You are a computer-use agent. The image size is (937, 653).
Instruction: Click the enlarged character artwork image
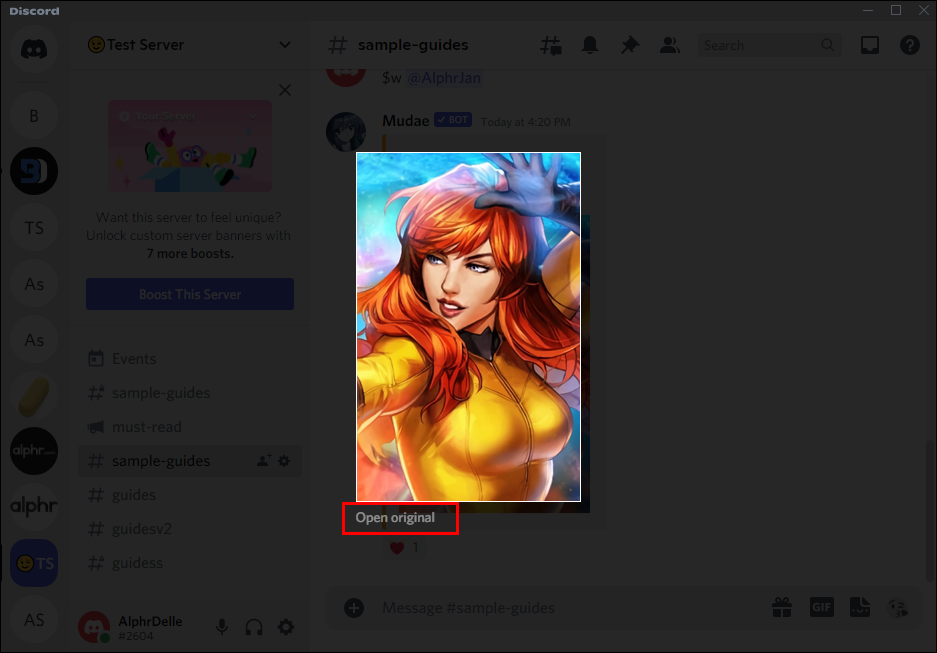468,327
